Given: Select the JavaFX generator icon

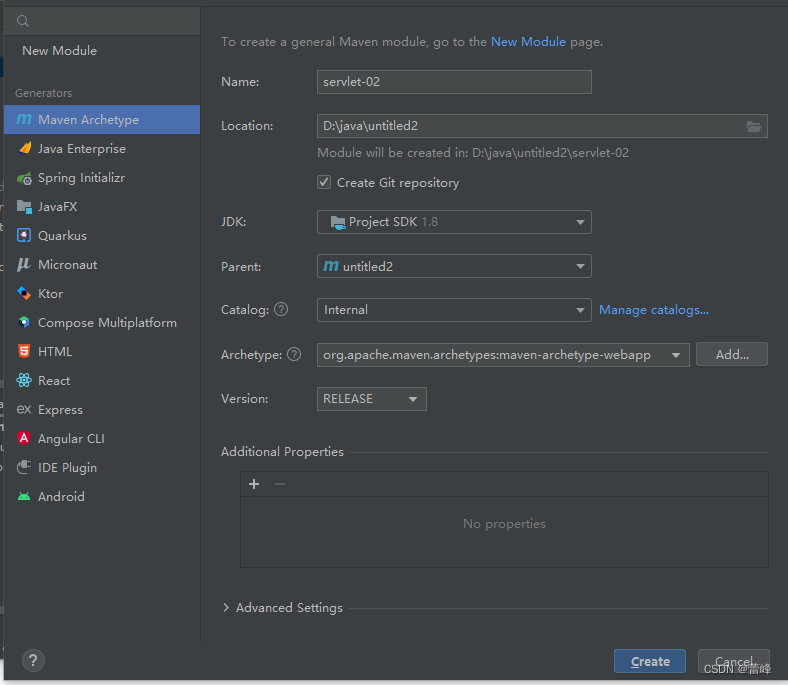Looking at the screenshot, I should point(24,207).
